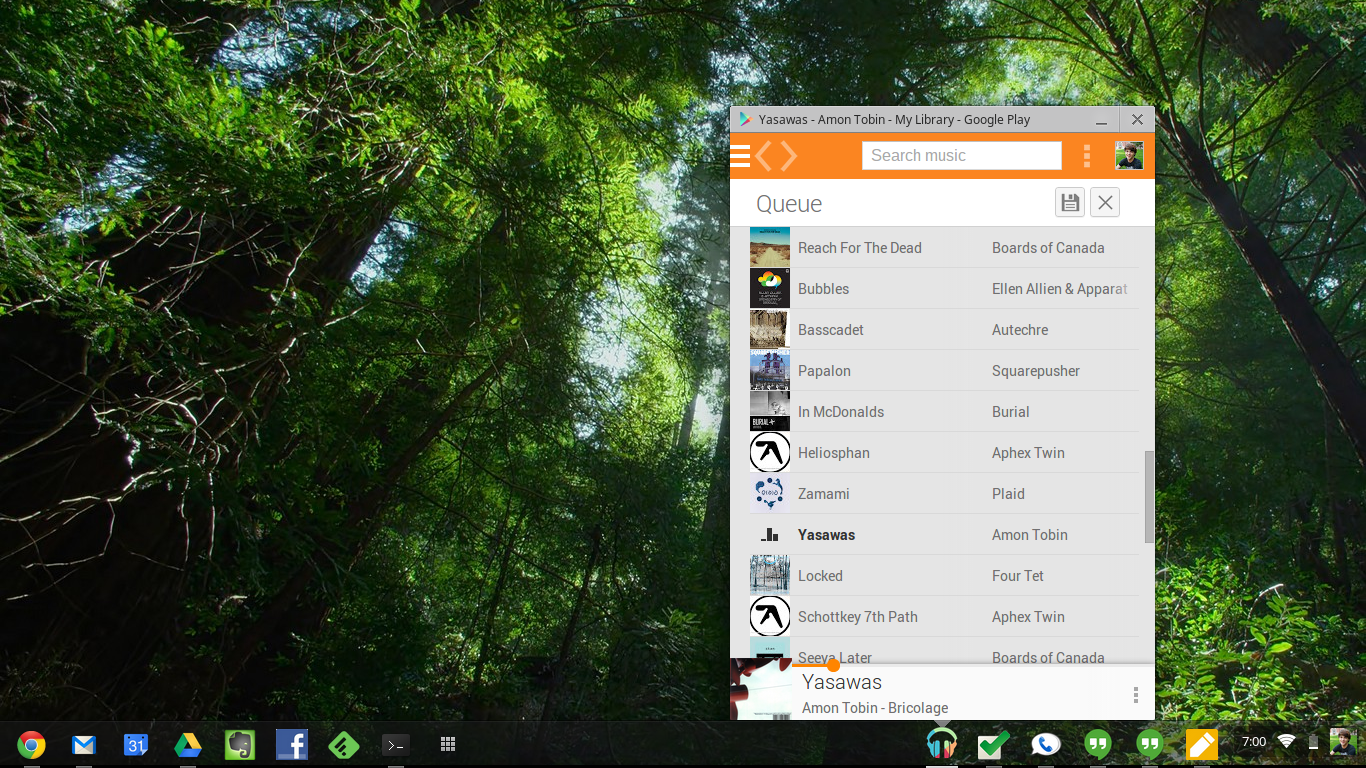
Task: Click the queue list scrollbar thumb
Action: [1149, 496]
